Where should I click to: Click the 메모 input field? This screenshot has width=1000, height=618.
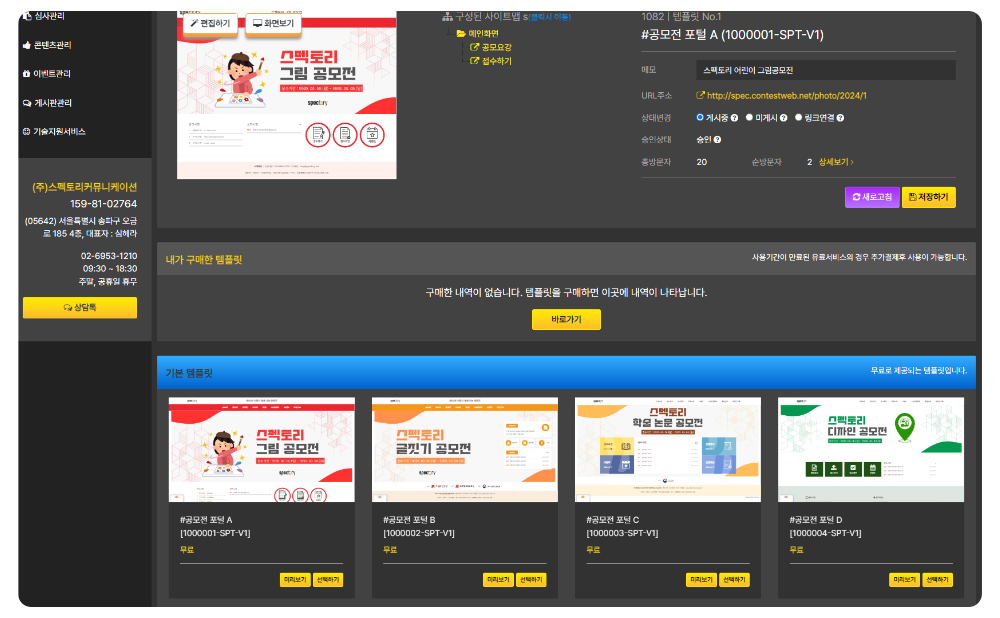click(x=825, y=70)
